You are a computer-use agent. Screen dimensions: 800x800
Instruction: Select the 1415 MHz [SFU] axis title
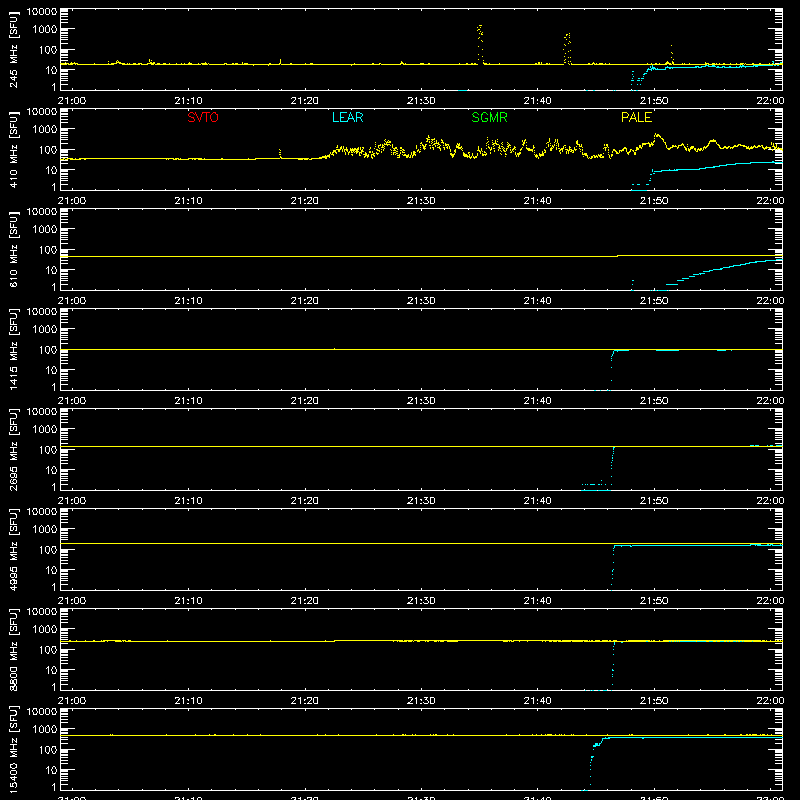(14, 349)
